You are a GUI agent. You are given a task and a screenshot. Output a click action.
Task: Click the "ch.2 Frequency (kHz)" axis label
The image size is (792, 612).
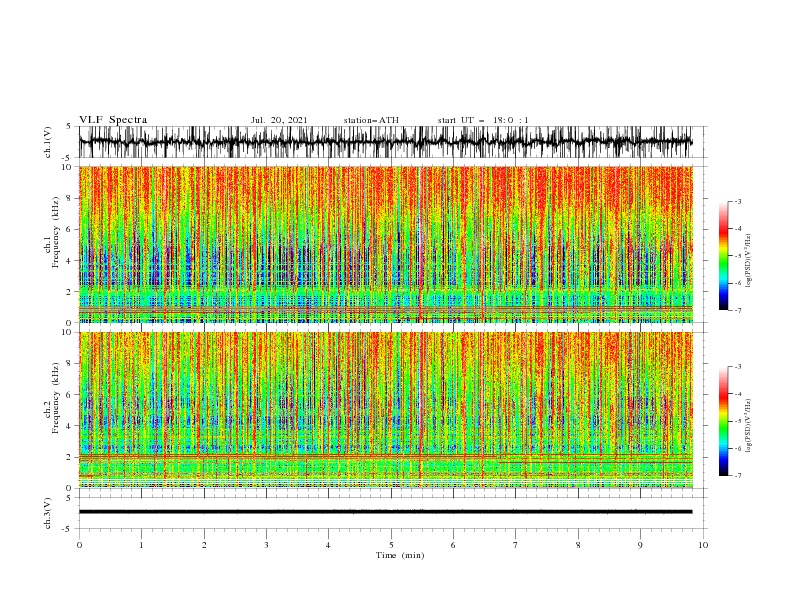click(52, 398)
